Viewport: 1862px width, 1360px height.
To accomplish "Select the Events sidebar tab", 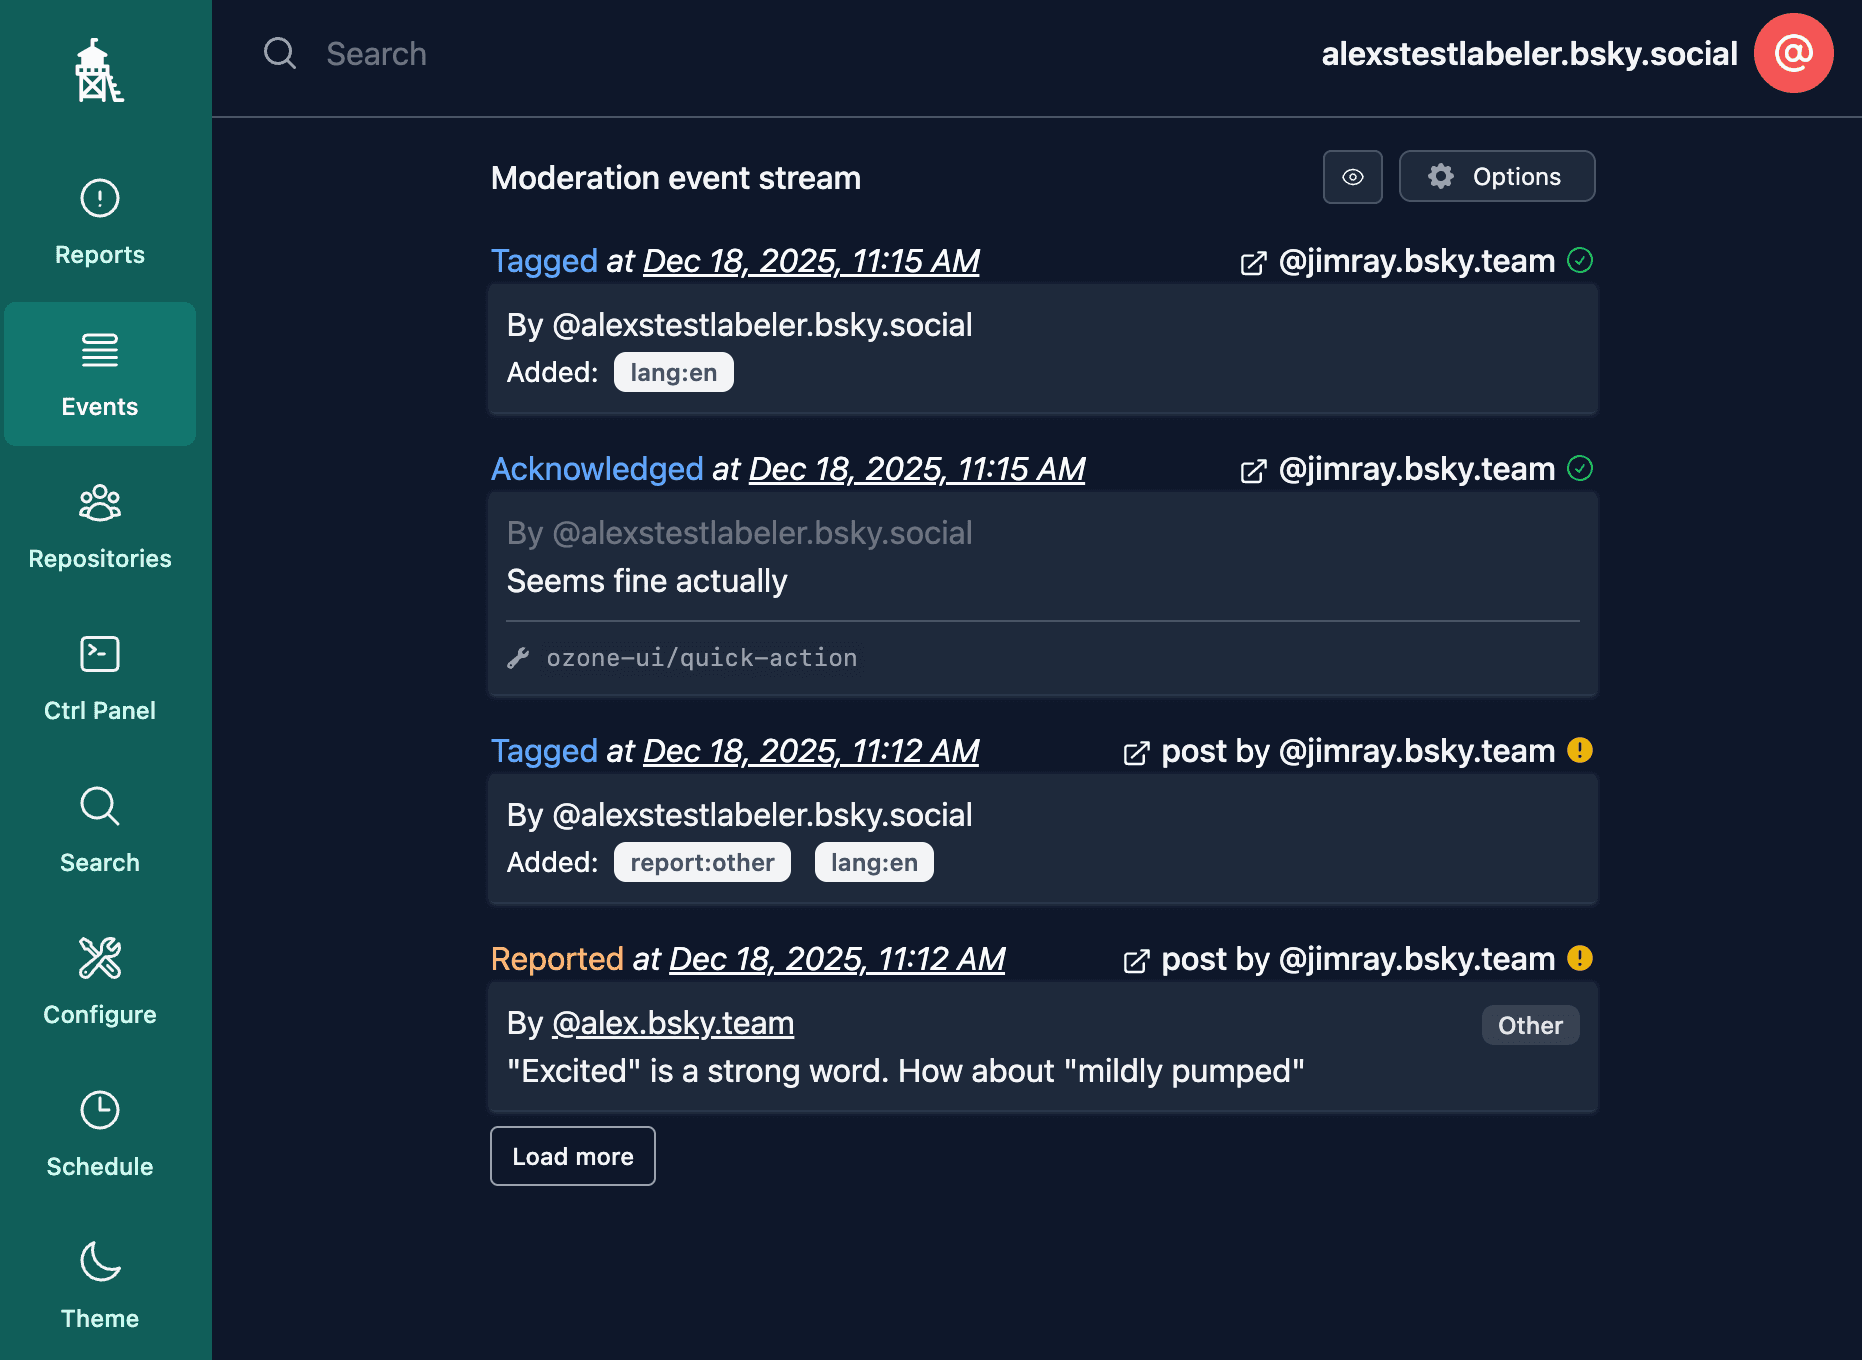I will click(x=100, y=374).
